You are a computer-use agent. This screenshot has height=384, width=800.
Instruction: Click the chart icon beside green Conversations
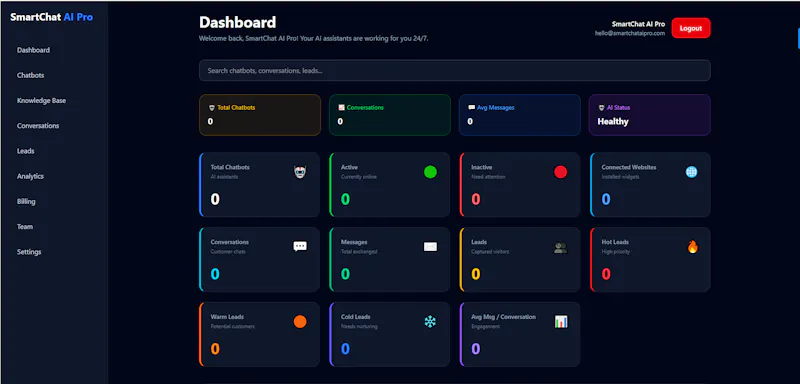click(x=341, y=108)
